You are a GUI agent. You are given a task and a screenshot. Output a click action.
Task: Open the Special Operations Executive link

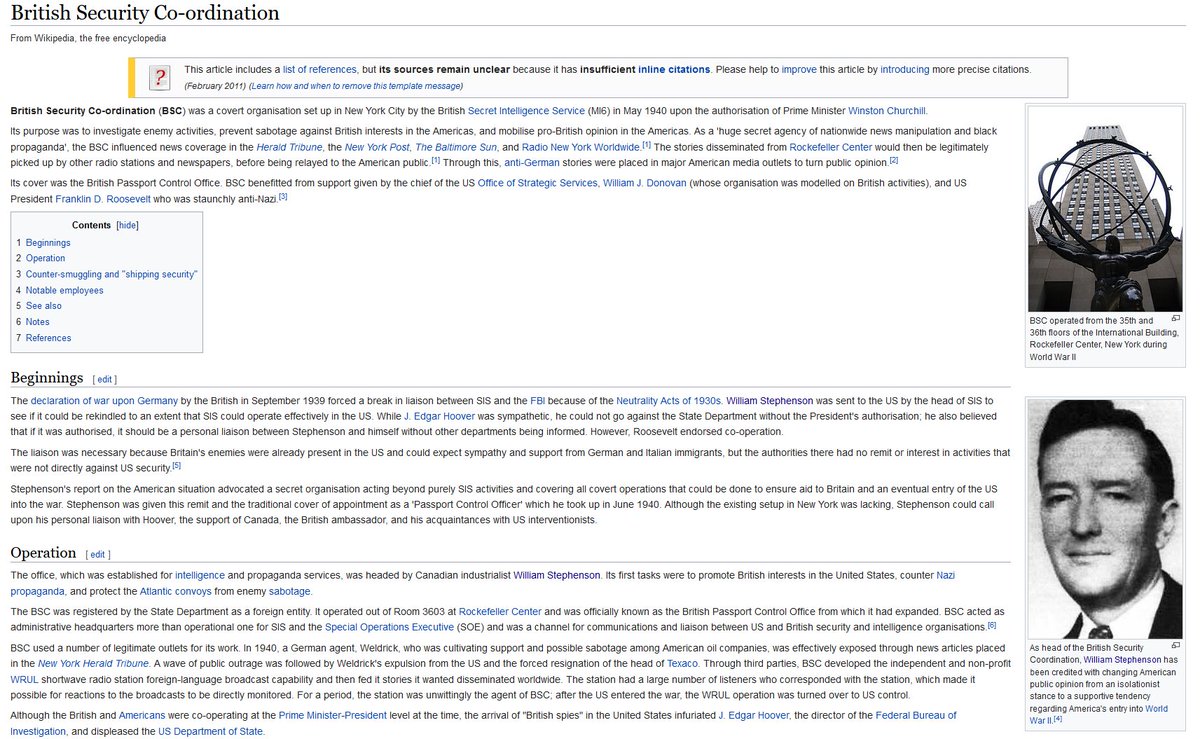point(388,627)
